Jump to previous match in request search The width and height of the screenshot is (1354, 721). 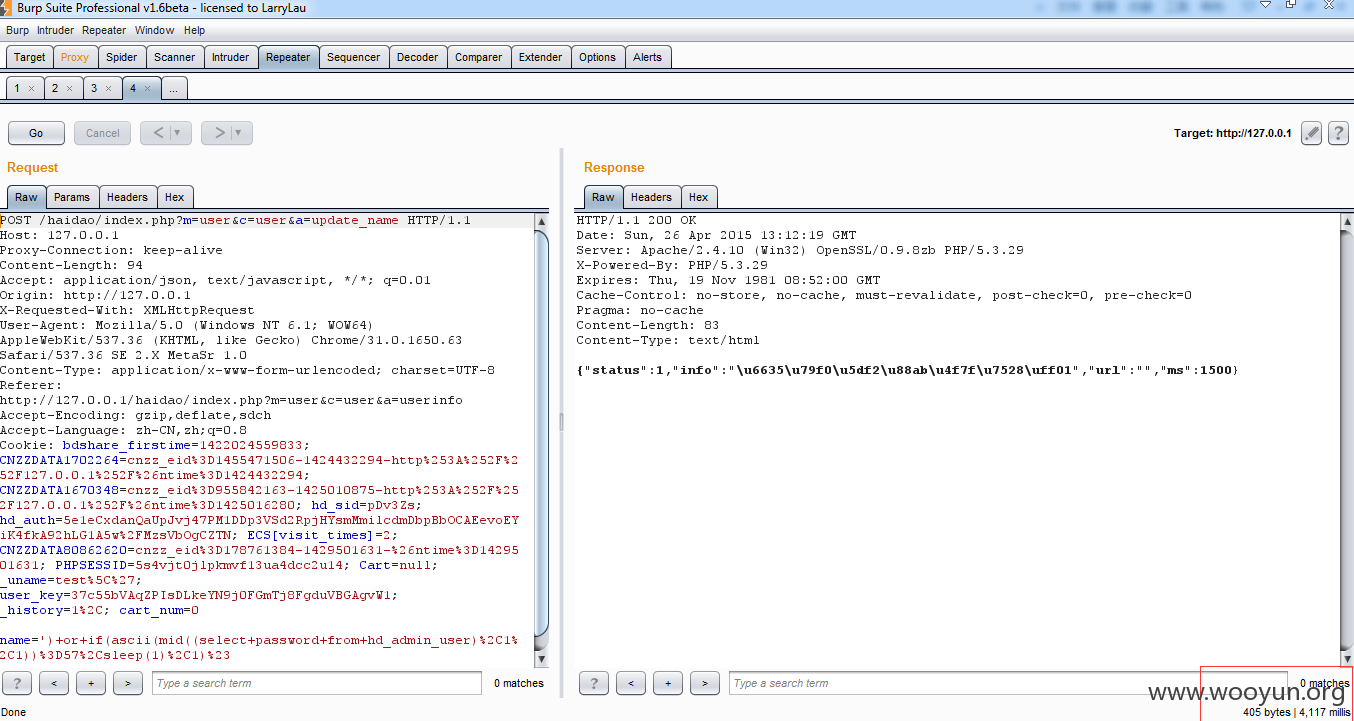click(x=54, y=684)
